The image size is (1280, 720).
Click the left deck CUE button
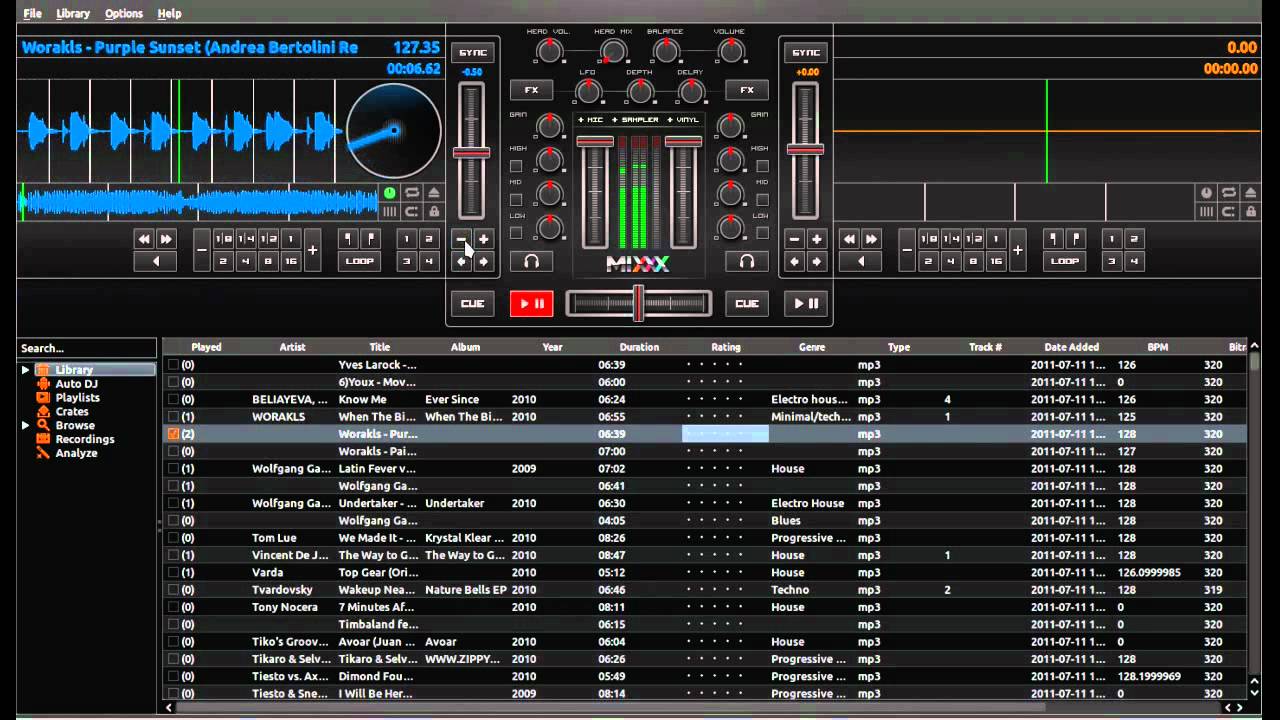tap(473, 303)
